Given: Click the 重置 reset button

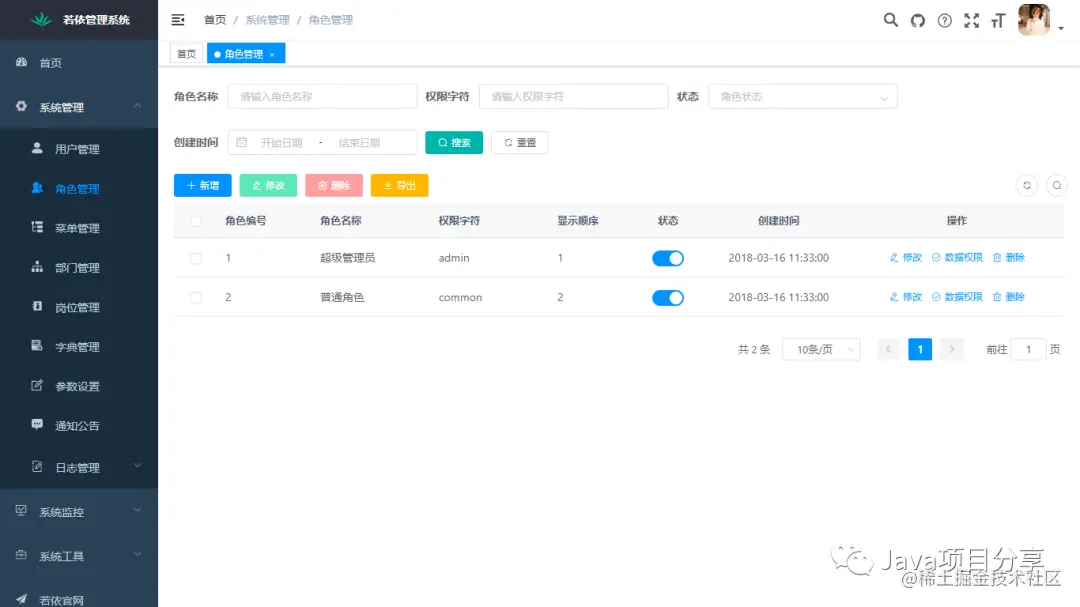Looking at the screenshot, I should point(520,143).
